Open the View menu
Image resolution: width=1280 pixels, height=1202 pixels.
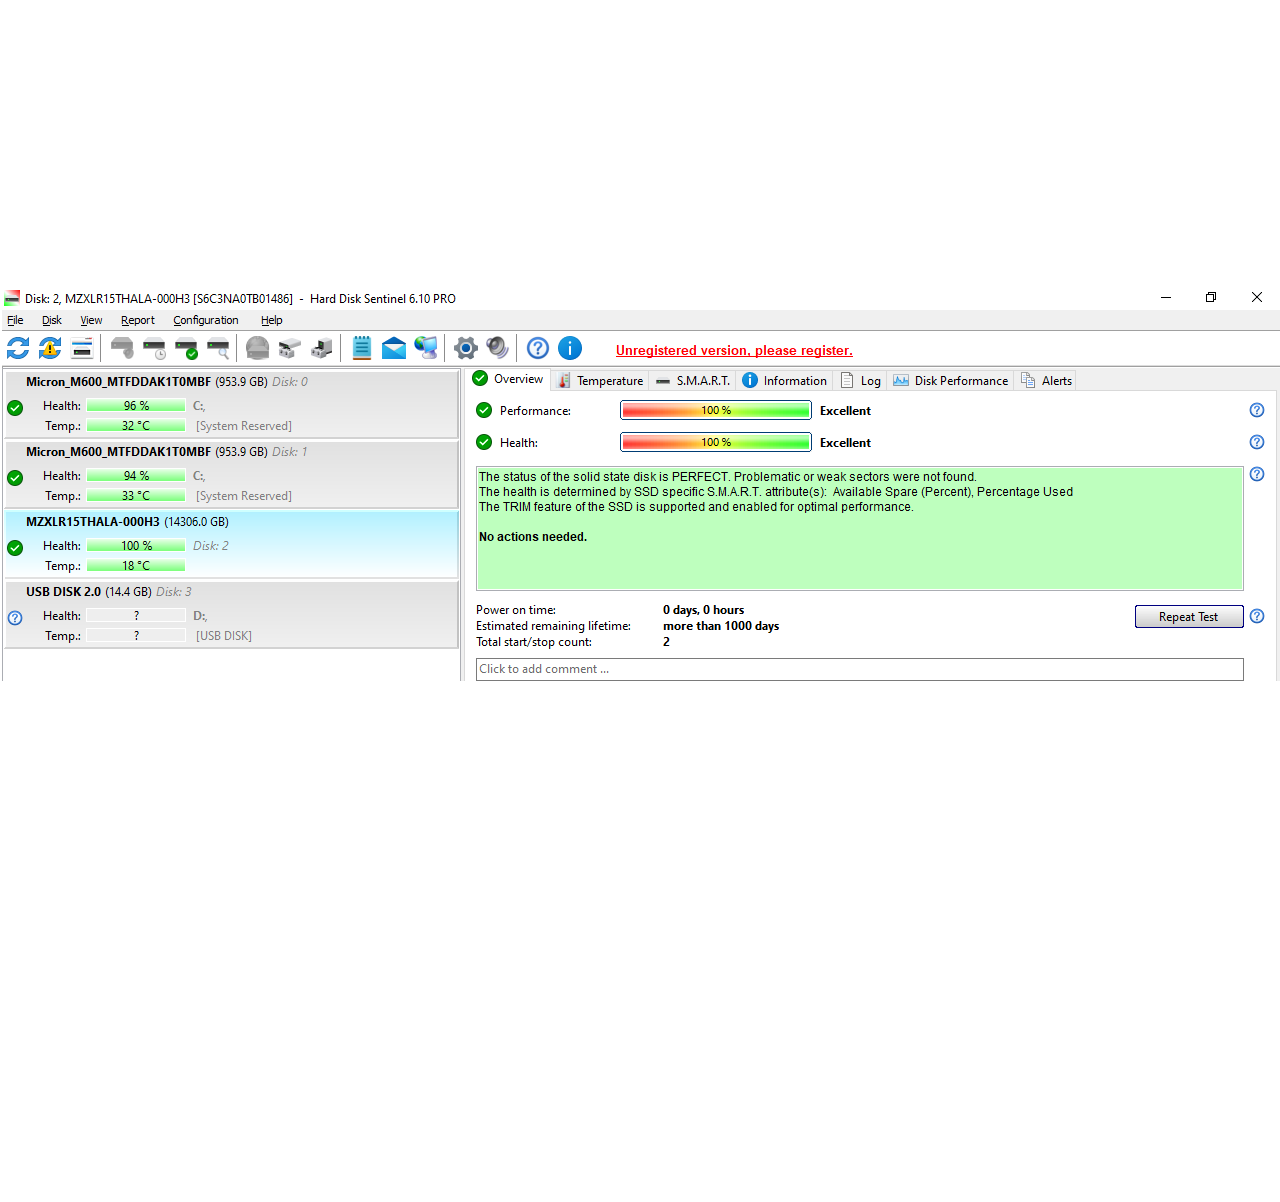pos(91,320)
